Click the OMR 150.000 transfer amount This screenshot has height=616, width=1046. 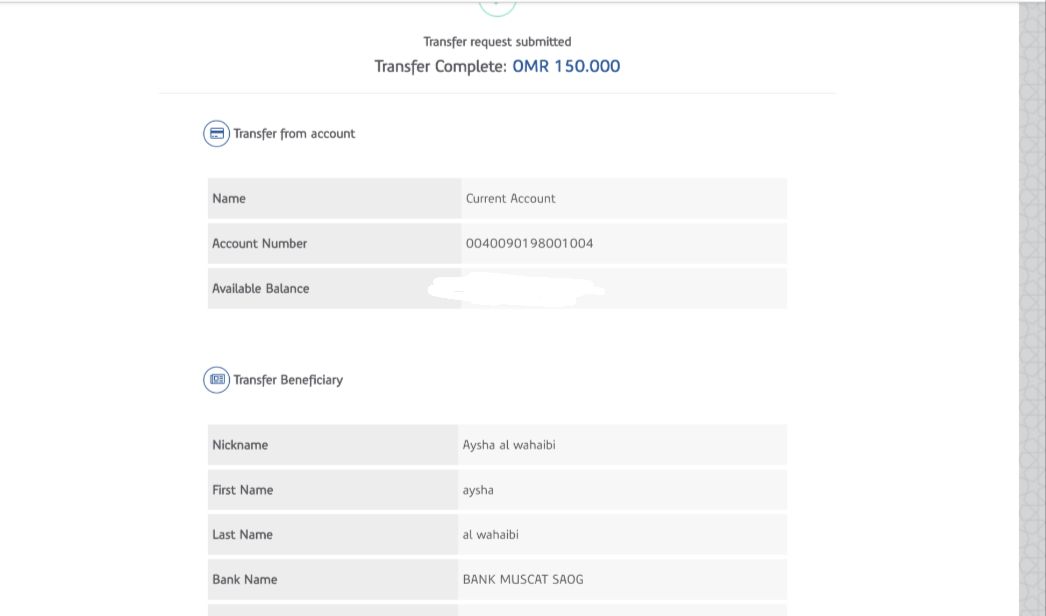click(566, 67)
